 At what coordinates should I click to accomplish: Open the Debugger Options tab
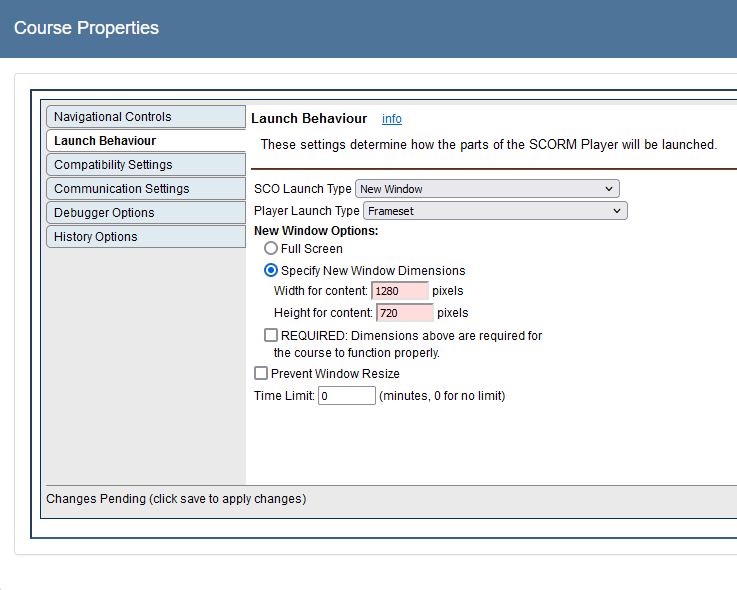pos(145,213)
